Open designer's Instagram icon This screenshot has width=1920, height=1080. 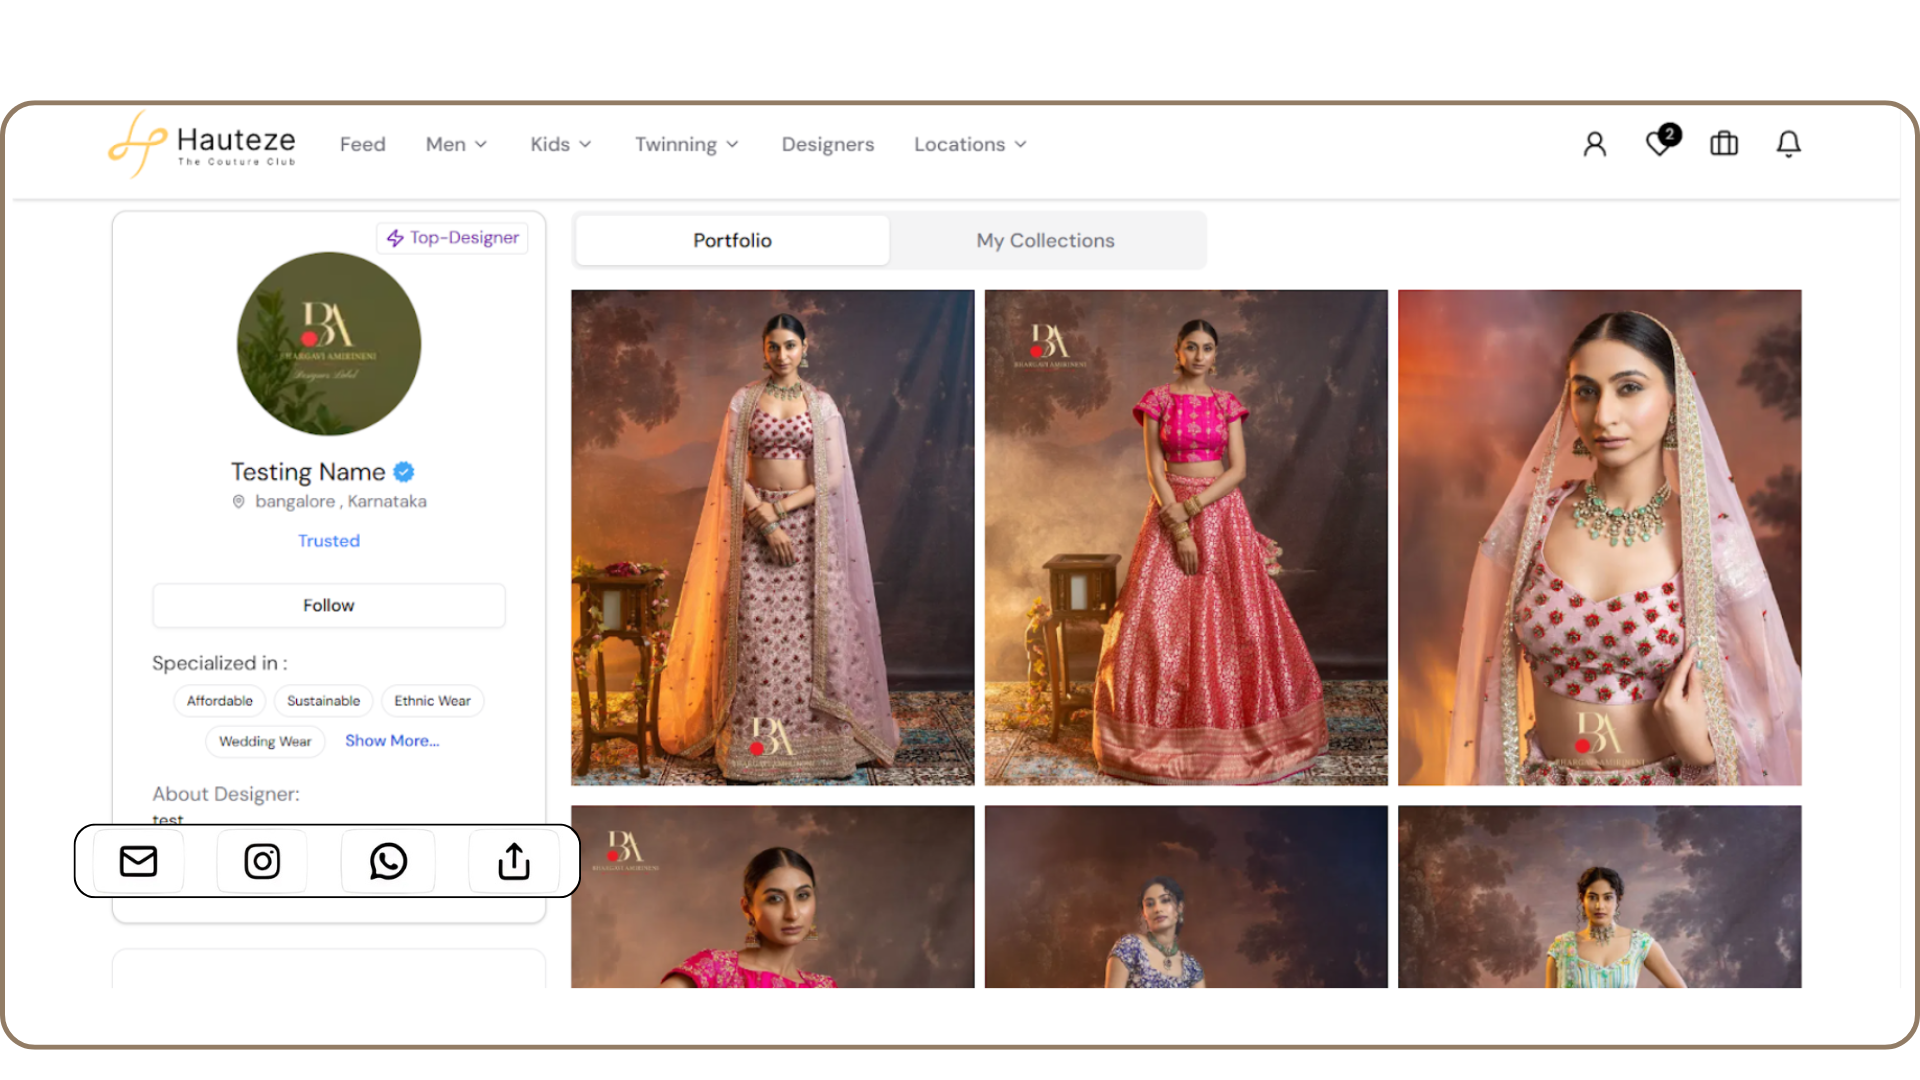262,861
